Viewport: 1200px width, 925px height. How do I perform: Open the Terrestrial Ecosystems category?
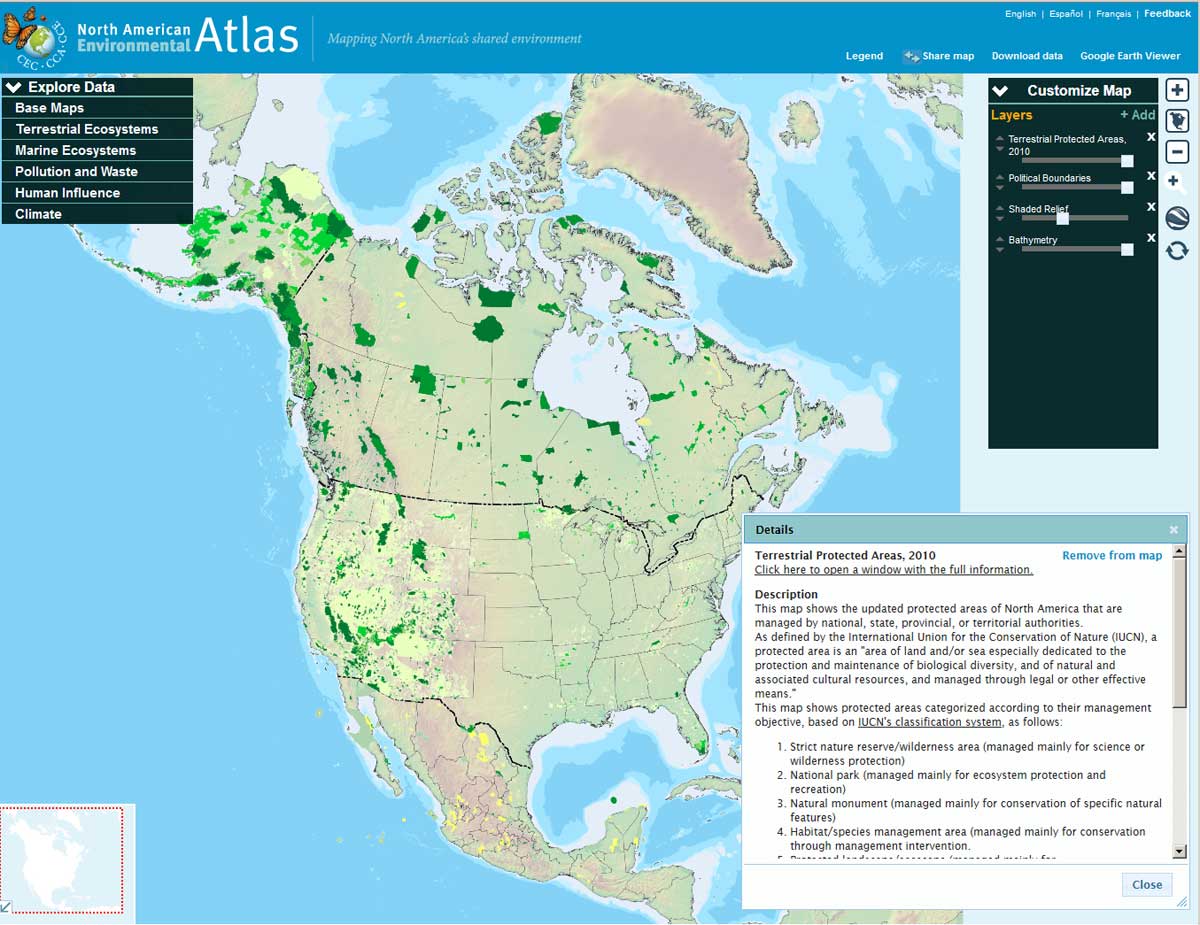coord(97,129)
